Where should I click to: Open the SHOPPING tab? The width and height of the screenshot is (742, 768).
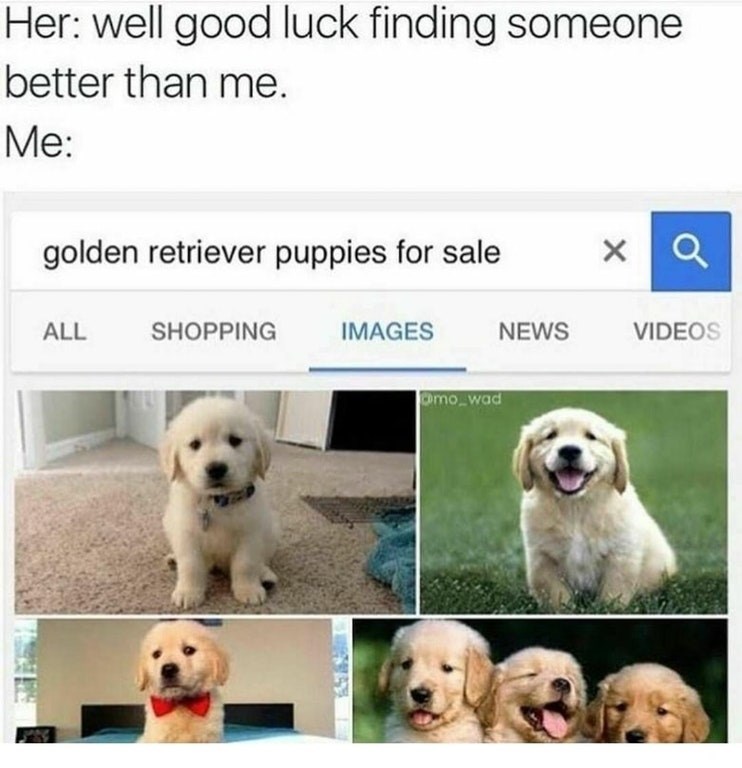pyautogui.click(x=214, y=331)
